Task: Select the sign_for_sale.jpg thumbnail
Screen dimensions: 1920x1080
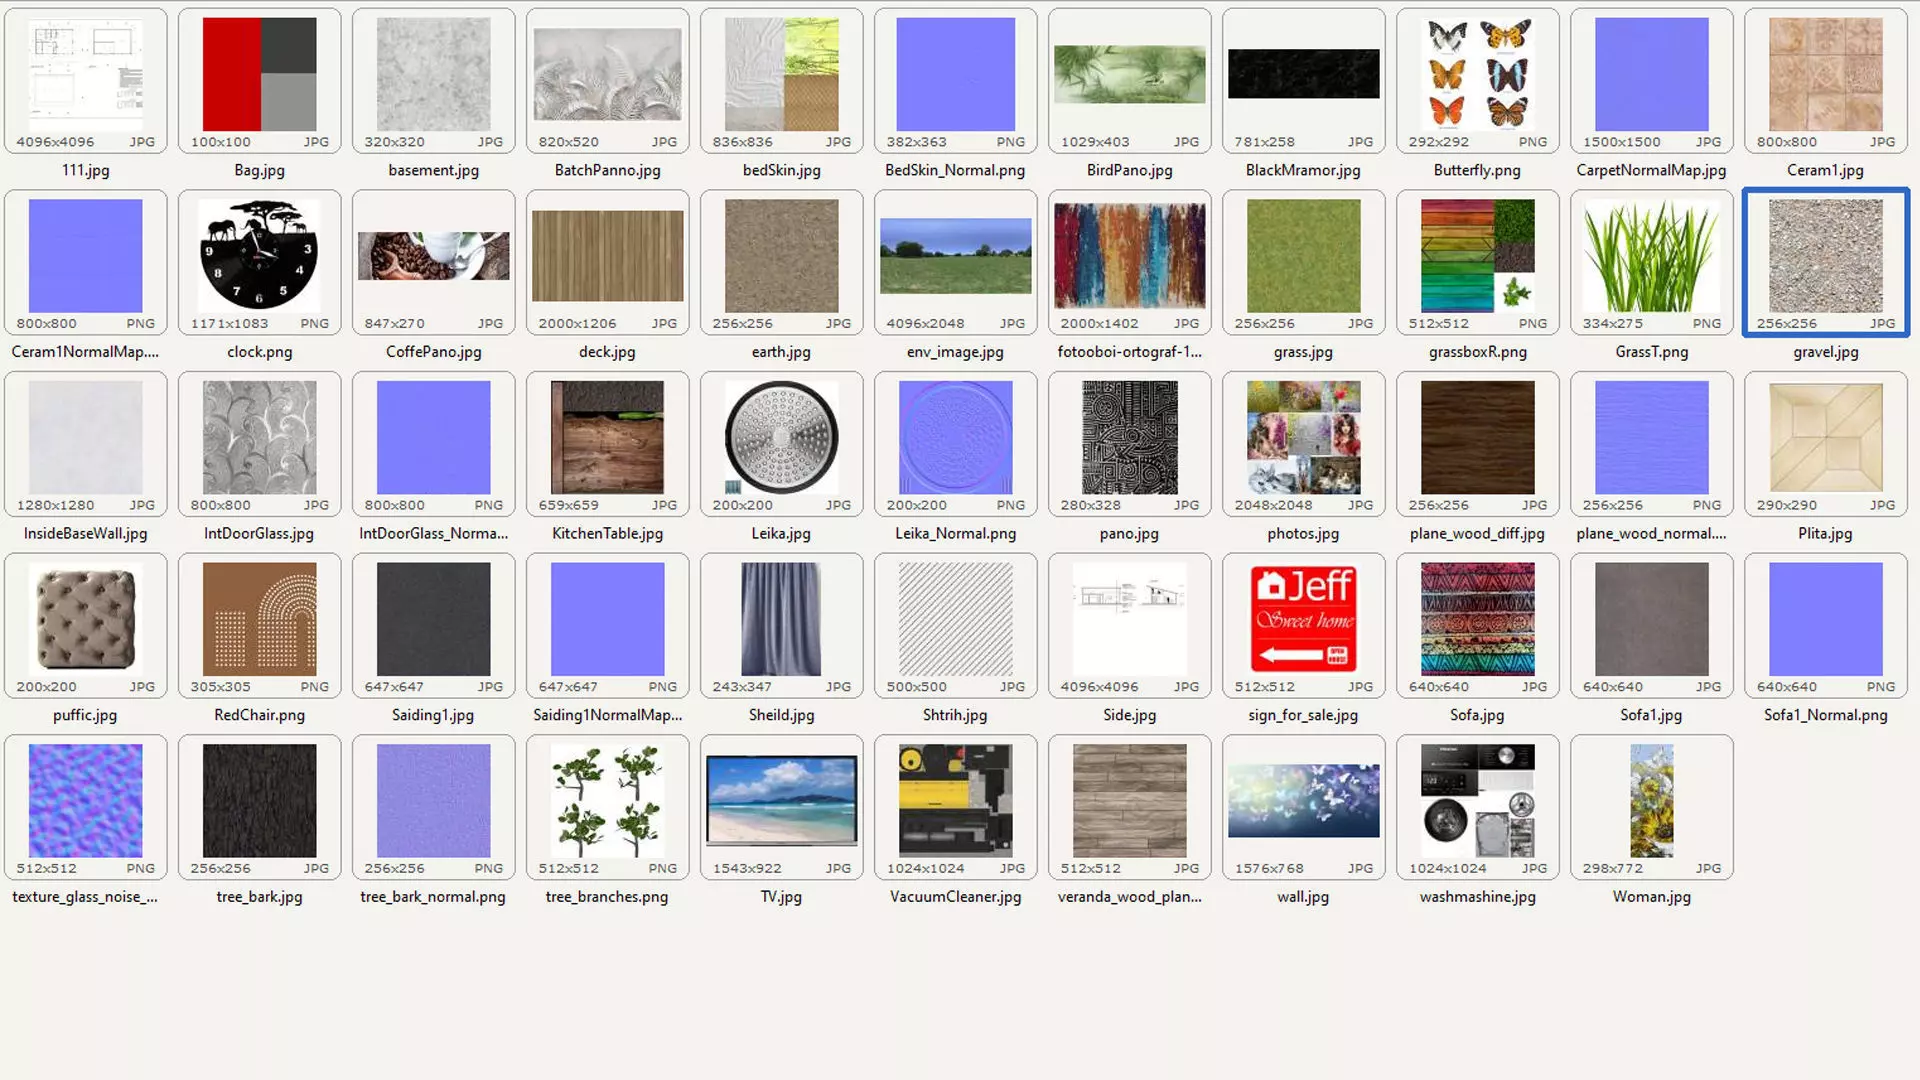Action: coord(1303,619)
